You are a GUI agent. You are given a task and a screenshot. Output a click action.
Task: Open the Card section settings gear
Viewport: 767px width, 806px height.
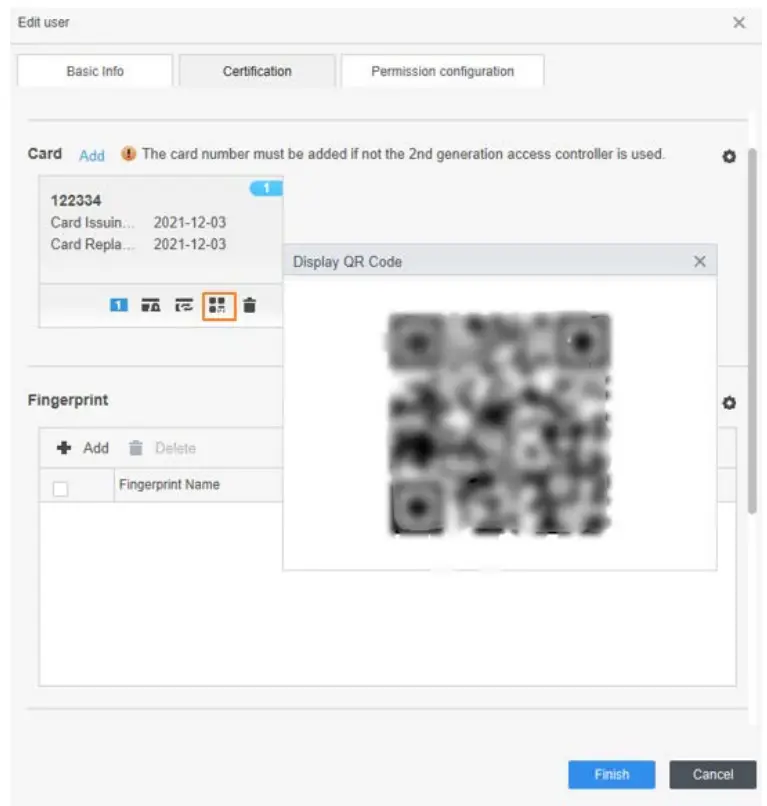[729, 157]
